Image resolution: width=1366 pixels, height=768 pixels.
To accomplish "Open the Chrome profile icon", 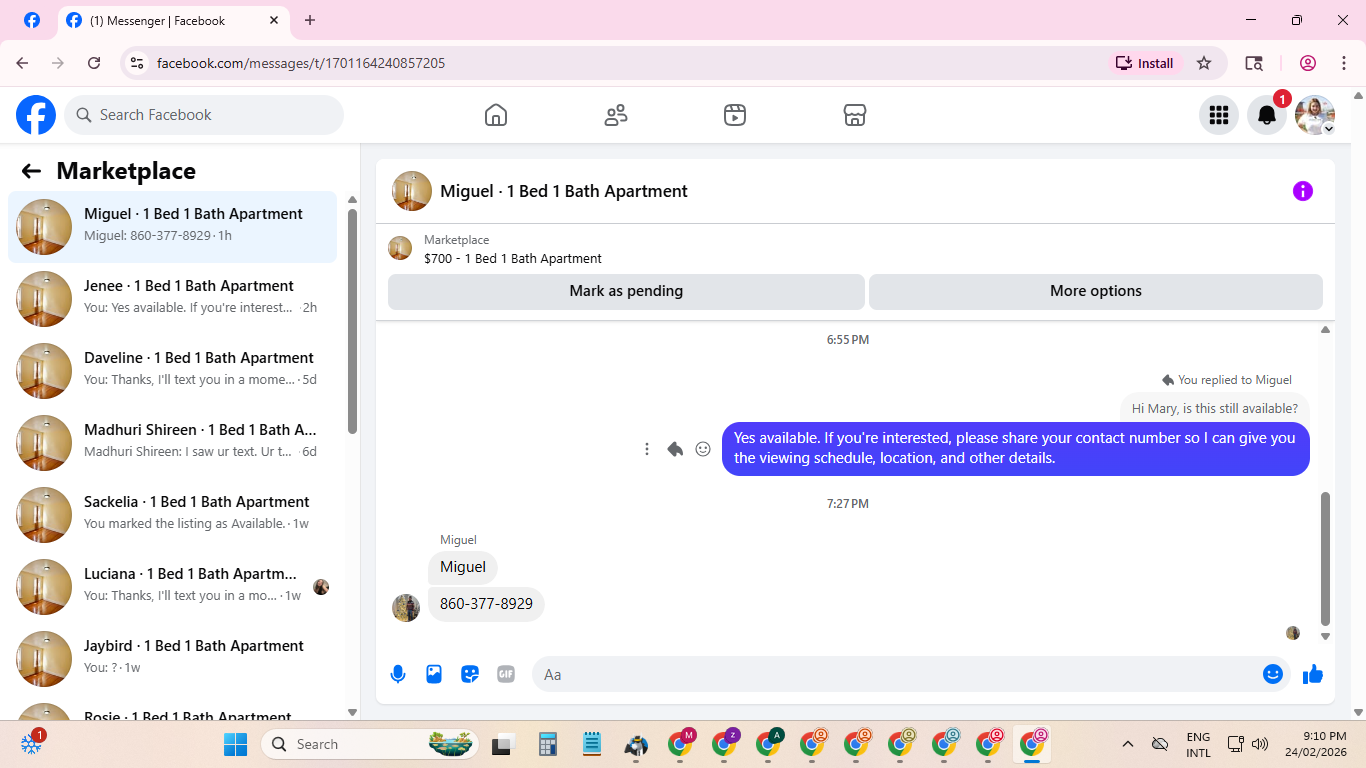I will point(1308,63).
